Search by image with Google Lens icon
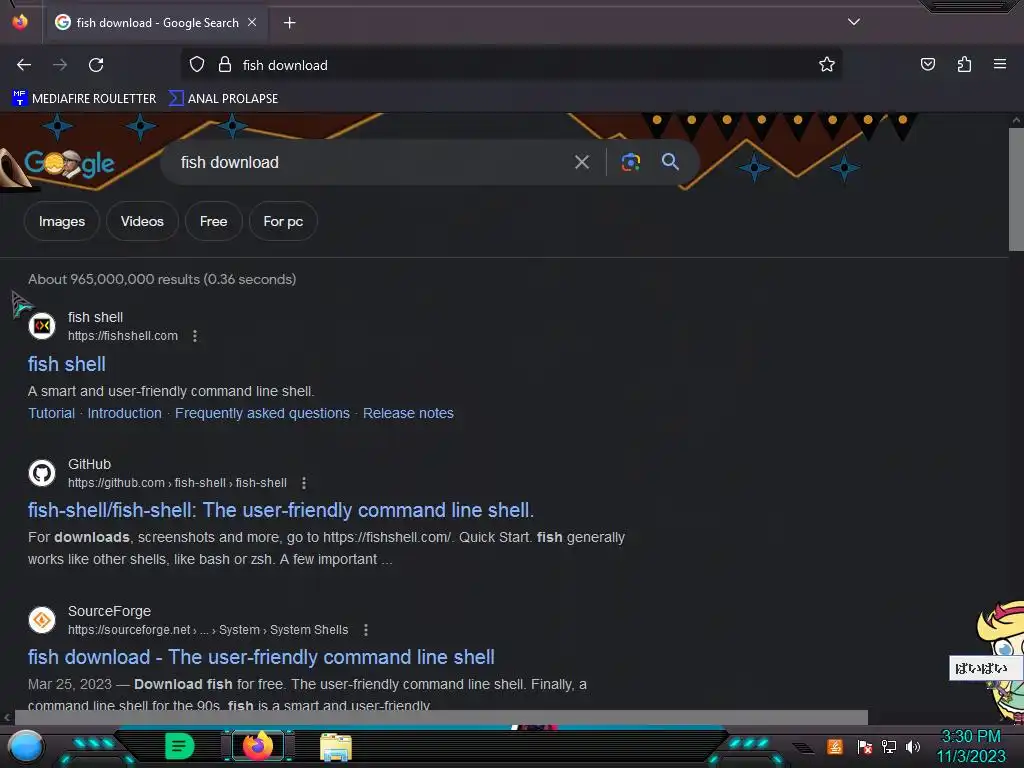The image size is (1024, 768). click(630, 162)
